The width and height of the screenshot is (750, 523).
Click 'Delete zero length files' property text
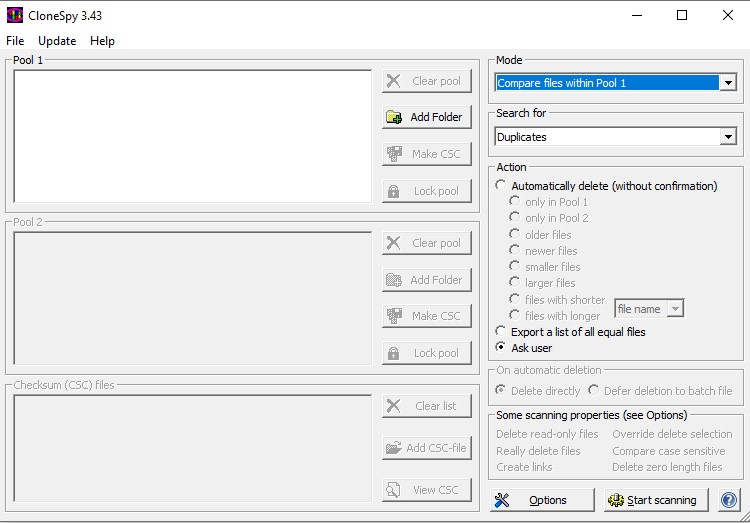coord(667,467)
